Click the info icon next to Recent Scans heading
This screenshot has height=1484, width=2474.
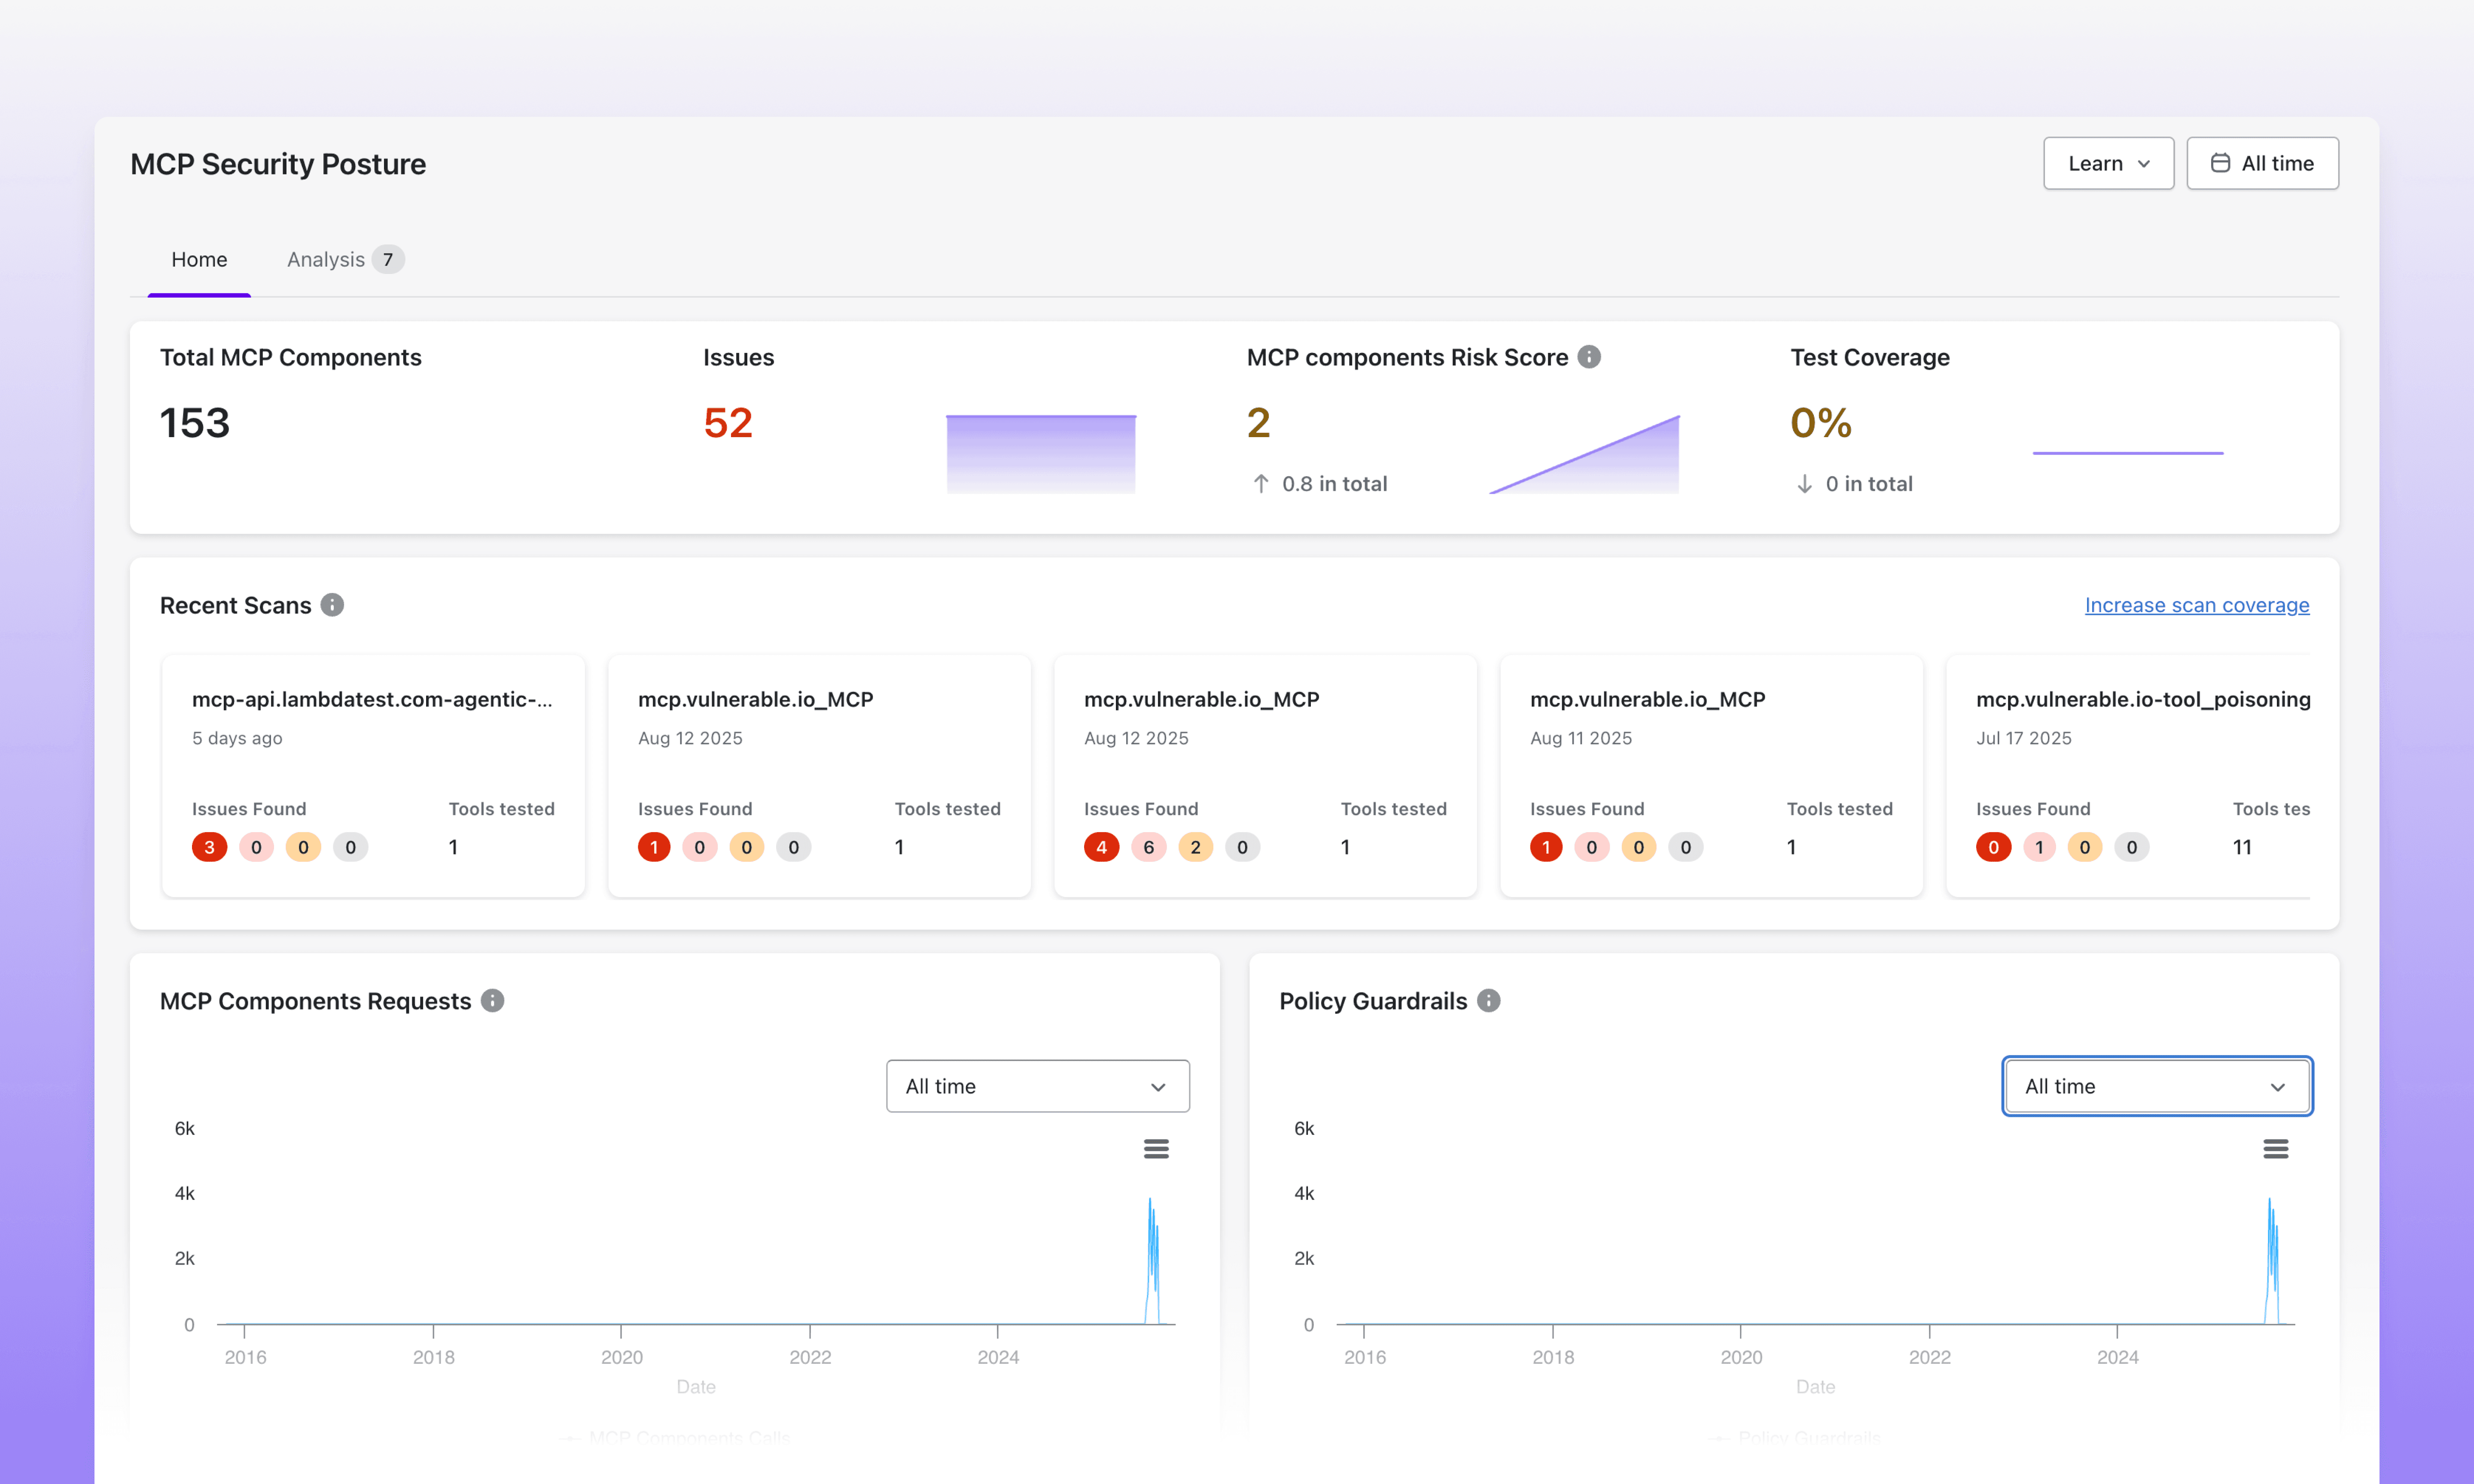tap(332, 604)
